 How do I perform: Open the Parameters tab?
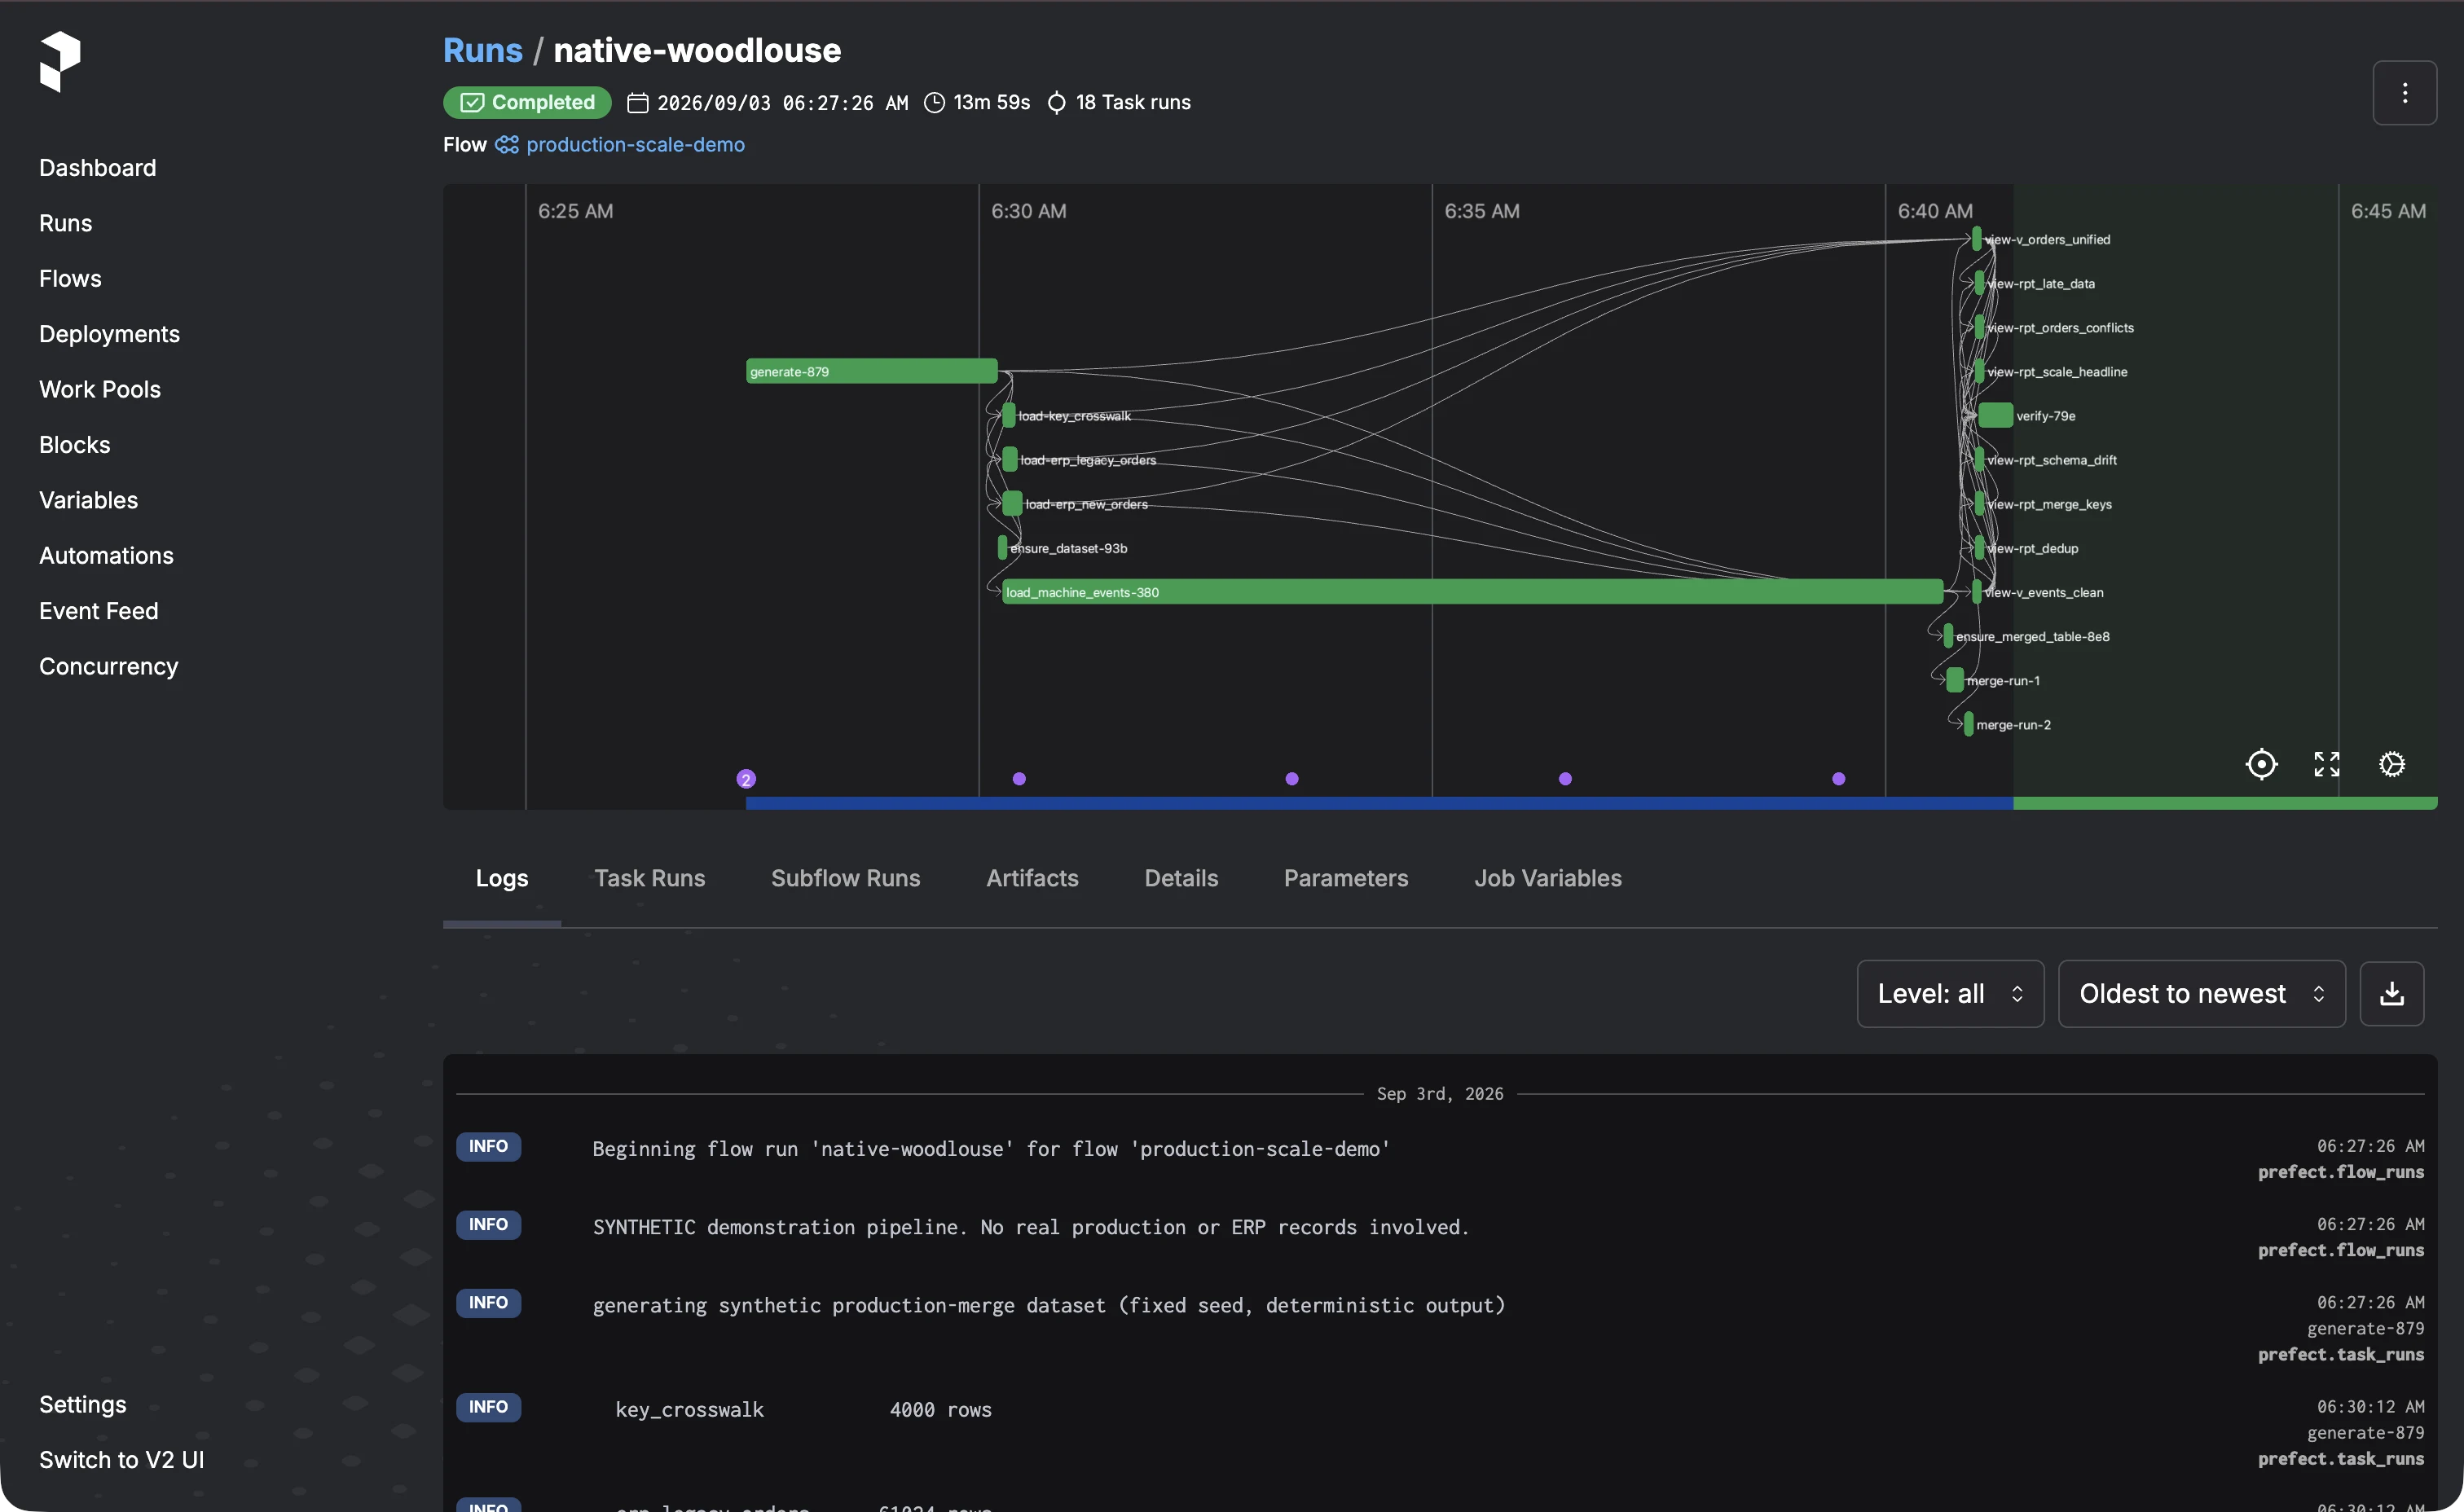1346,878
